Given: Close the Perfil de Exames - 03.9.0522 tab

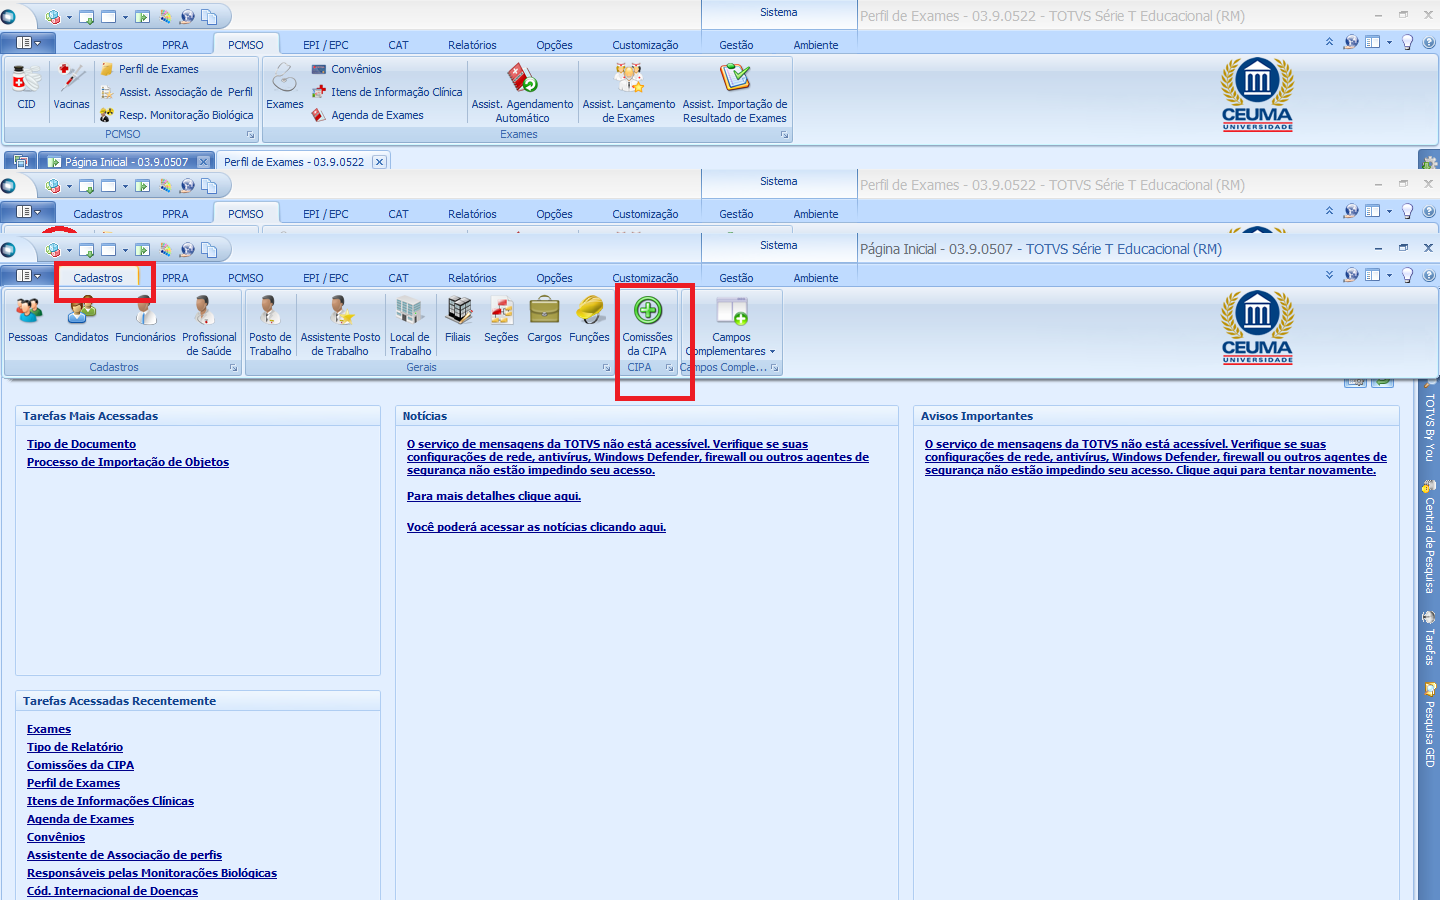Looking at the screenshot, I should [x=379, y=162].
